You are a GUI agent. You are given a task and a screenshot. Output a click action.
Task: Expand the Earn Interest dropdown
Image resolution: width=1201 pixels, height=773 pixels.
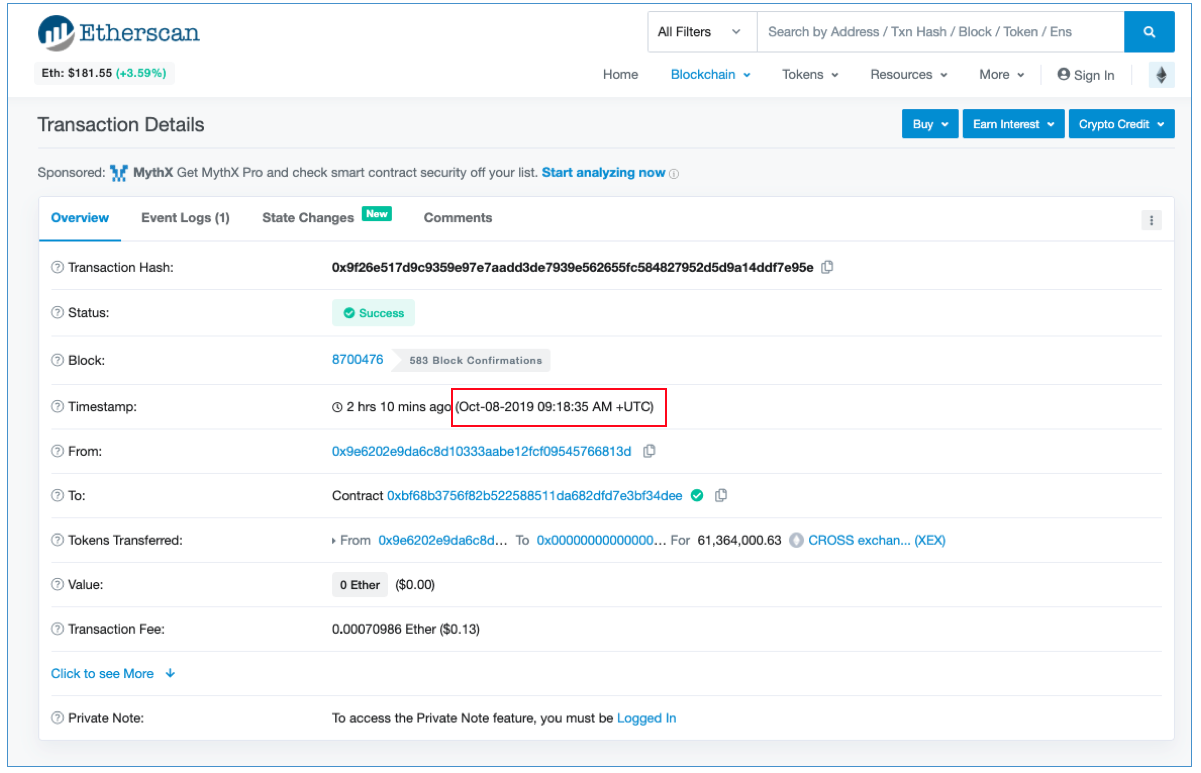pos(1013,124)
